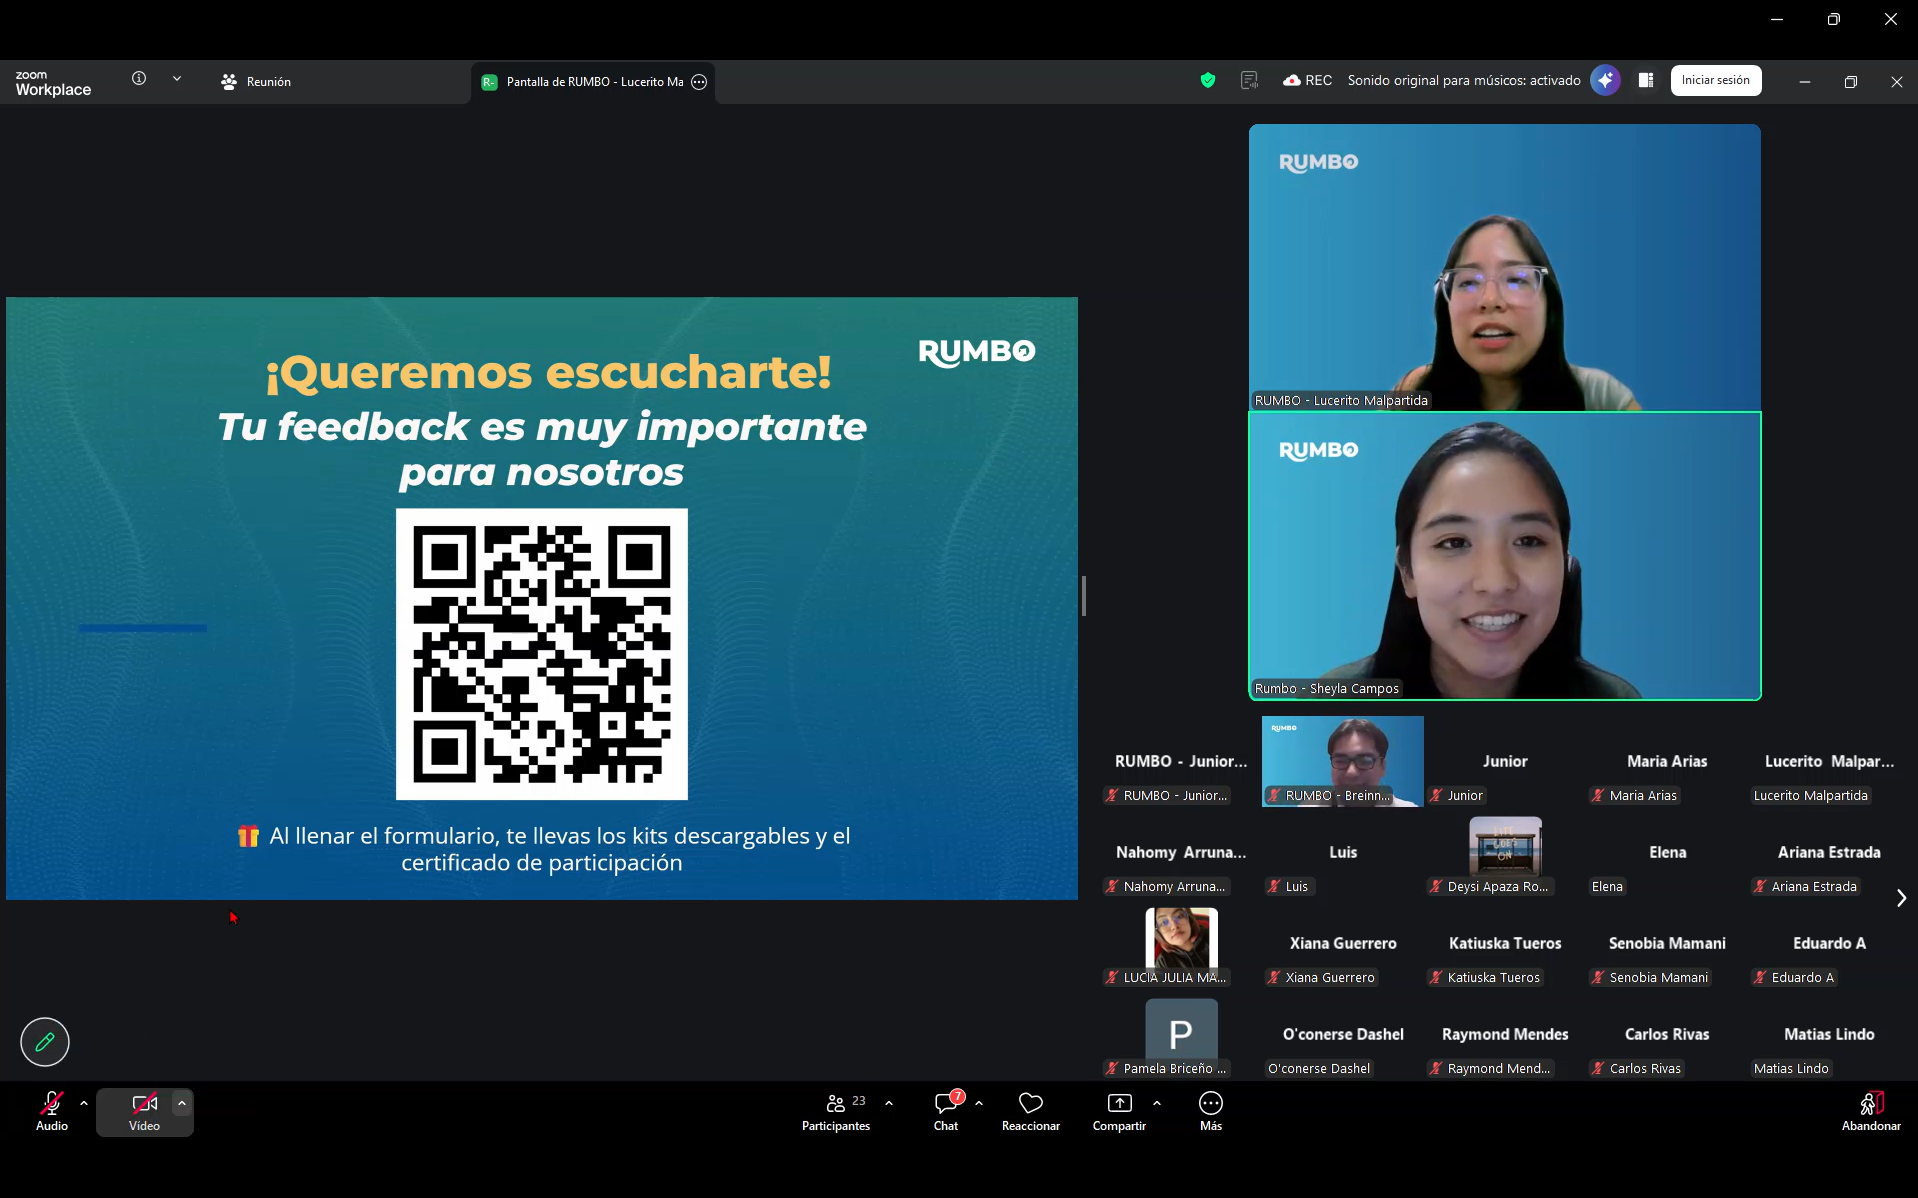Select Nahomy Arruna participant tile

pyautogui.click(x=1181, y=853)
